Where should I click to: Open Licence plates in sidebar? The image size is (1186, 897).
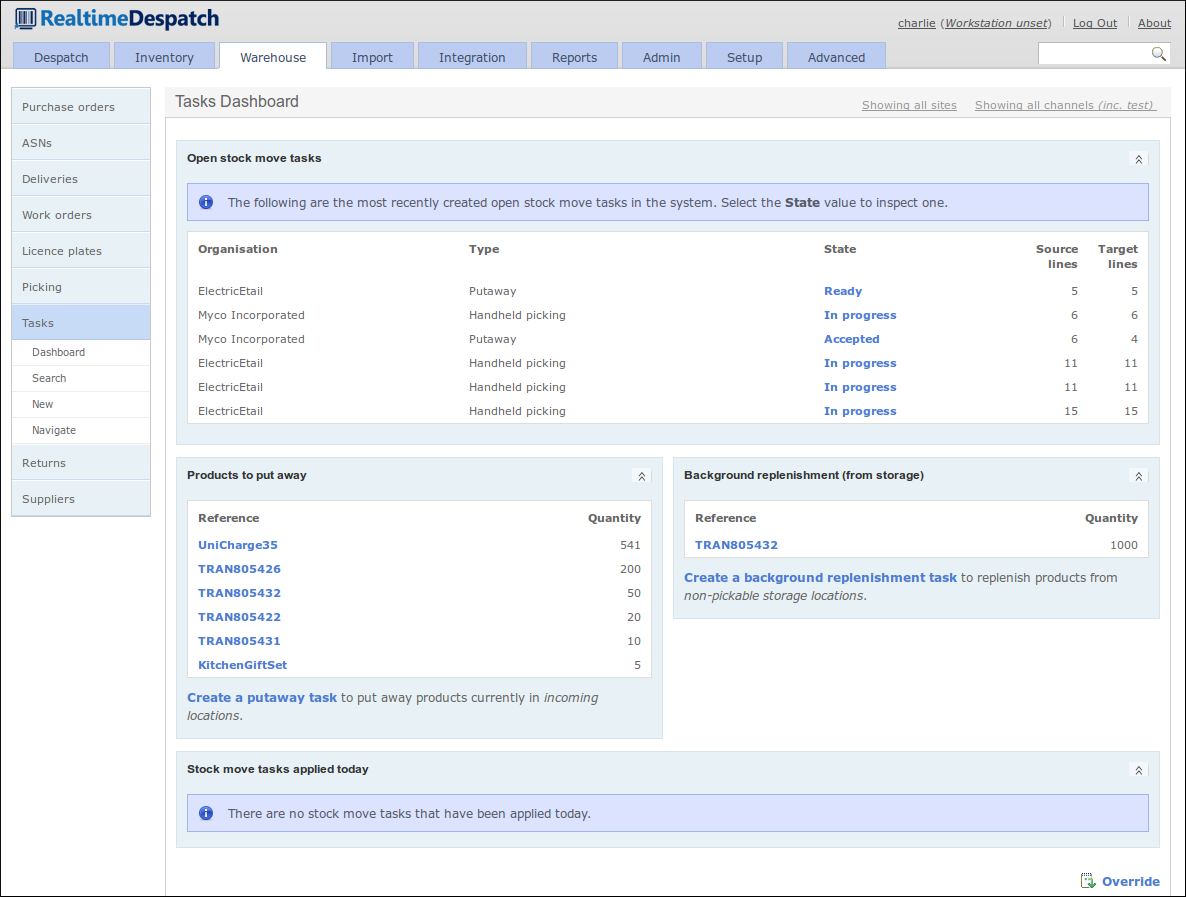81,251
